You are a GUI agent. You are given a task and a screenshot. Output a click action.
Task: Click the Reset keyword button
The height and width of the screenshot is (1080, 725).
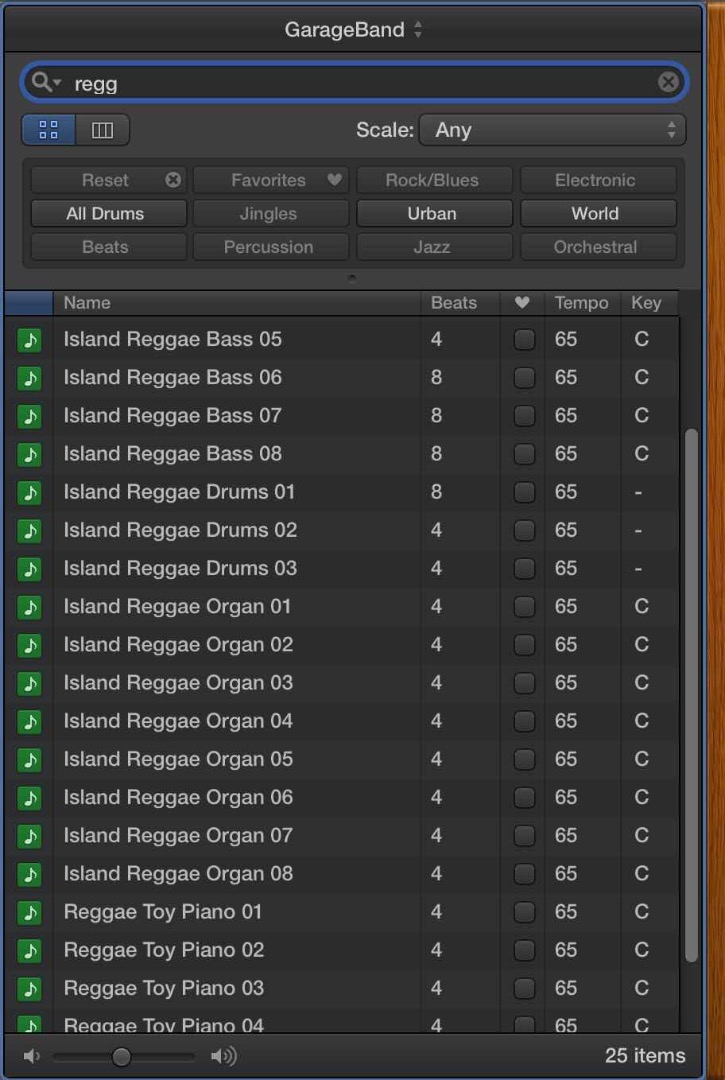click(x=109, y=180)
